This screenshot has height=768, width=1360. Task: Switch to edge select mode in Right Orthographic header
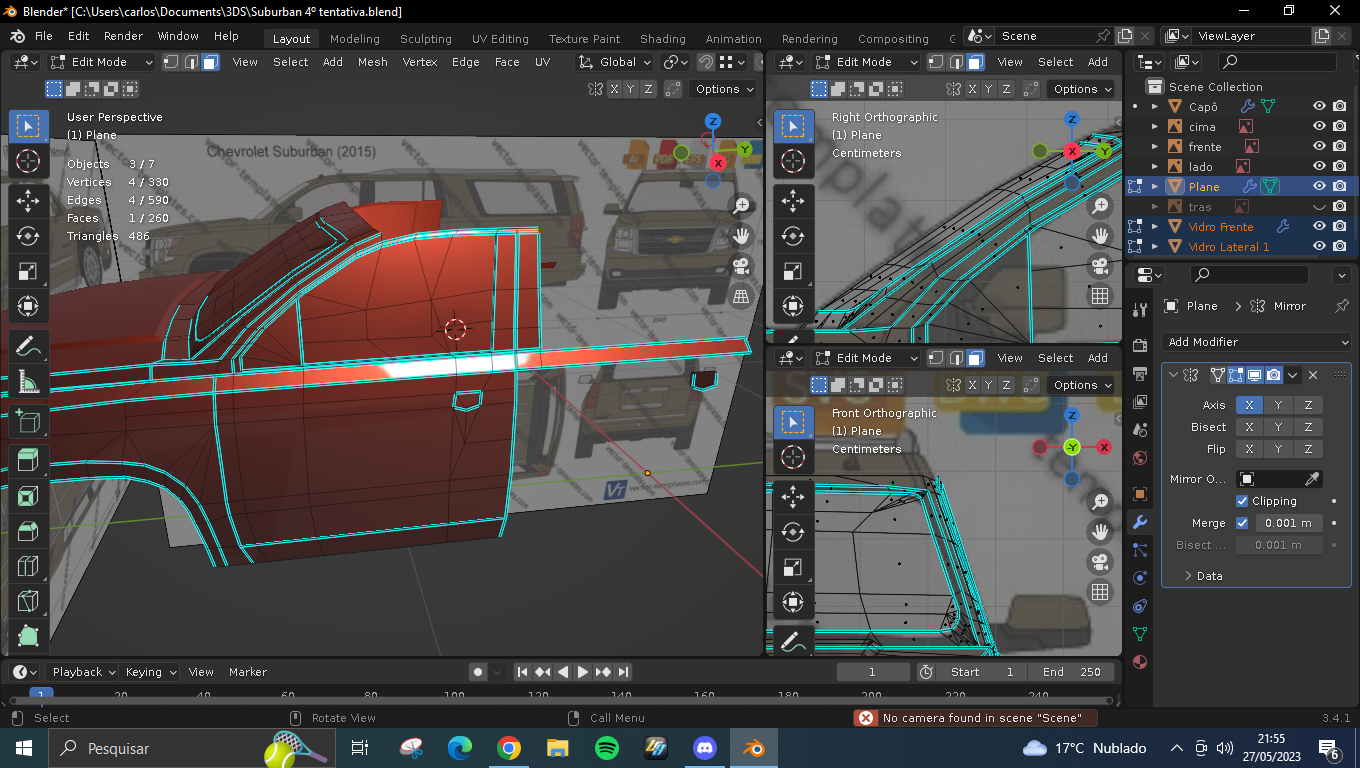955,62
